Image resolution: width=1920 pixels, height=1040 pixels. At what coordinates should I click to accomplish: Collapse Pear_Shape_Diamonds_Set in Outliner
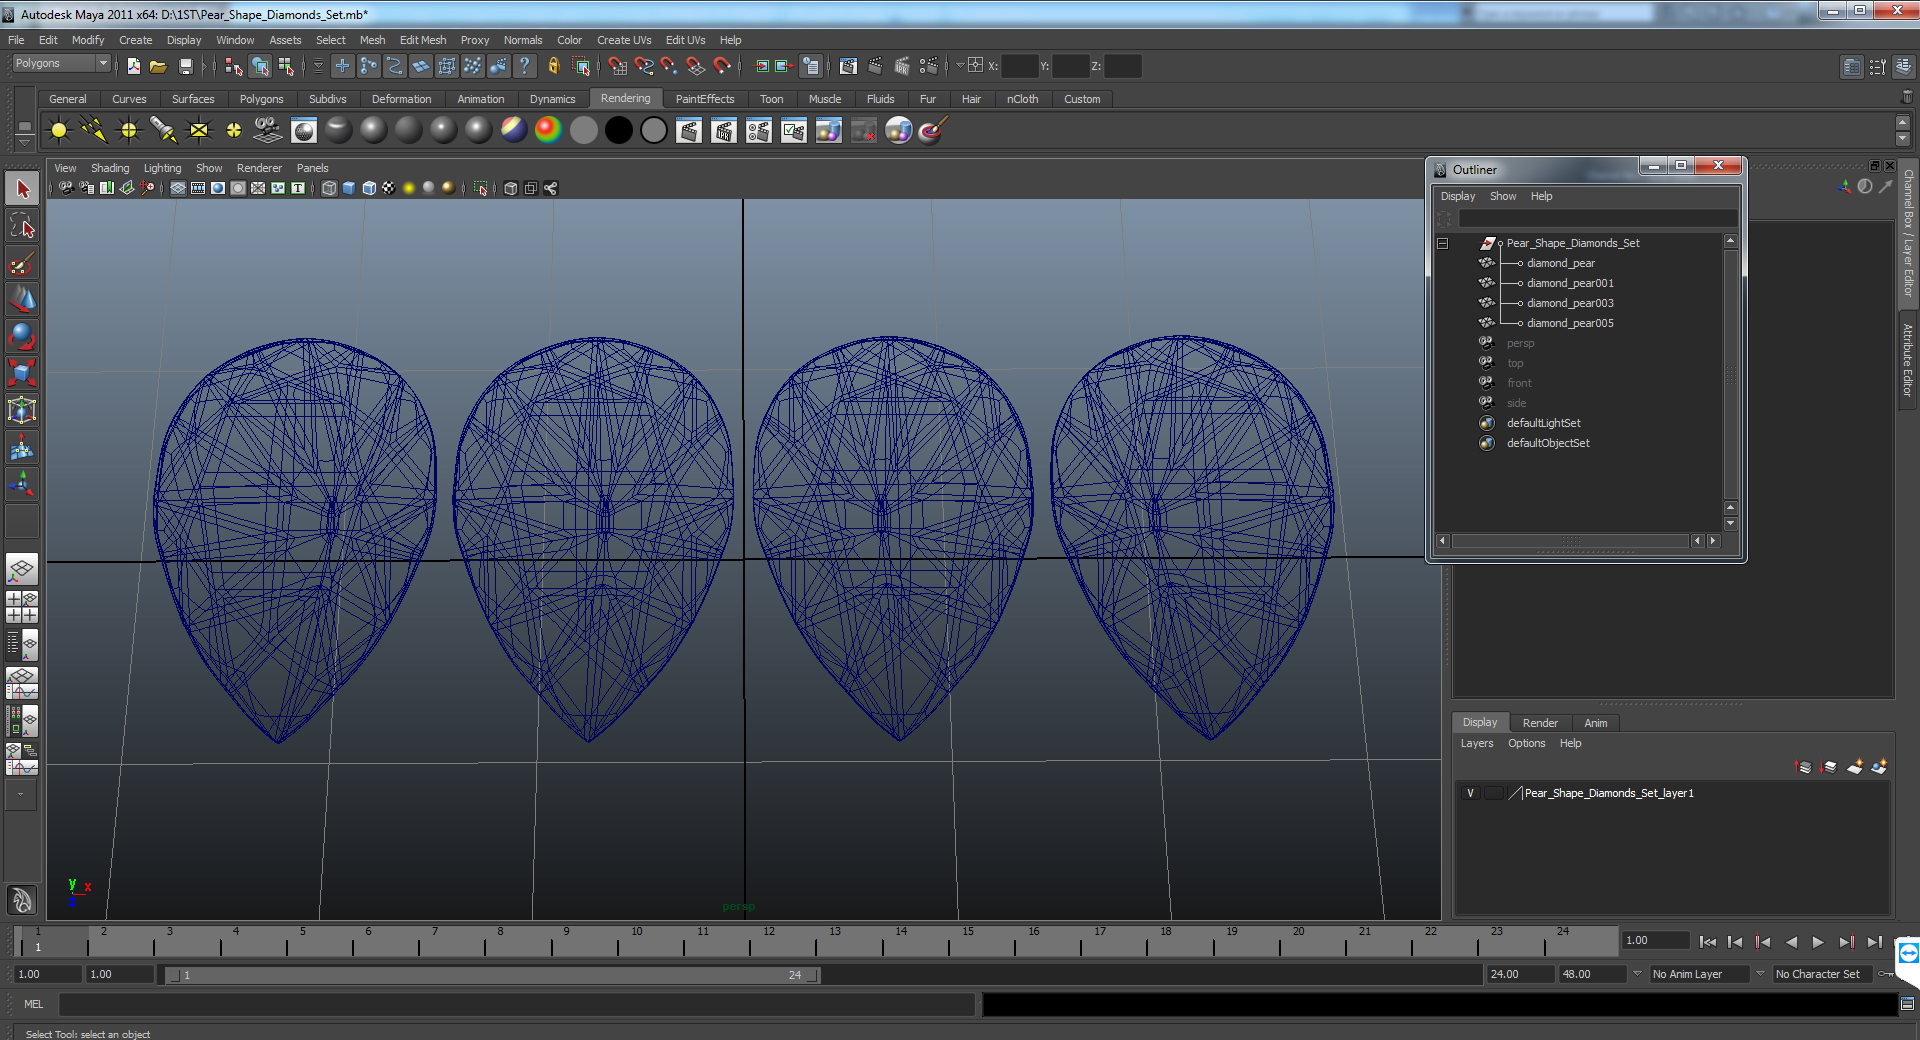click(1442, 243)
